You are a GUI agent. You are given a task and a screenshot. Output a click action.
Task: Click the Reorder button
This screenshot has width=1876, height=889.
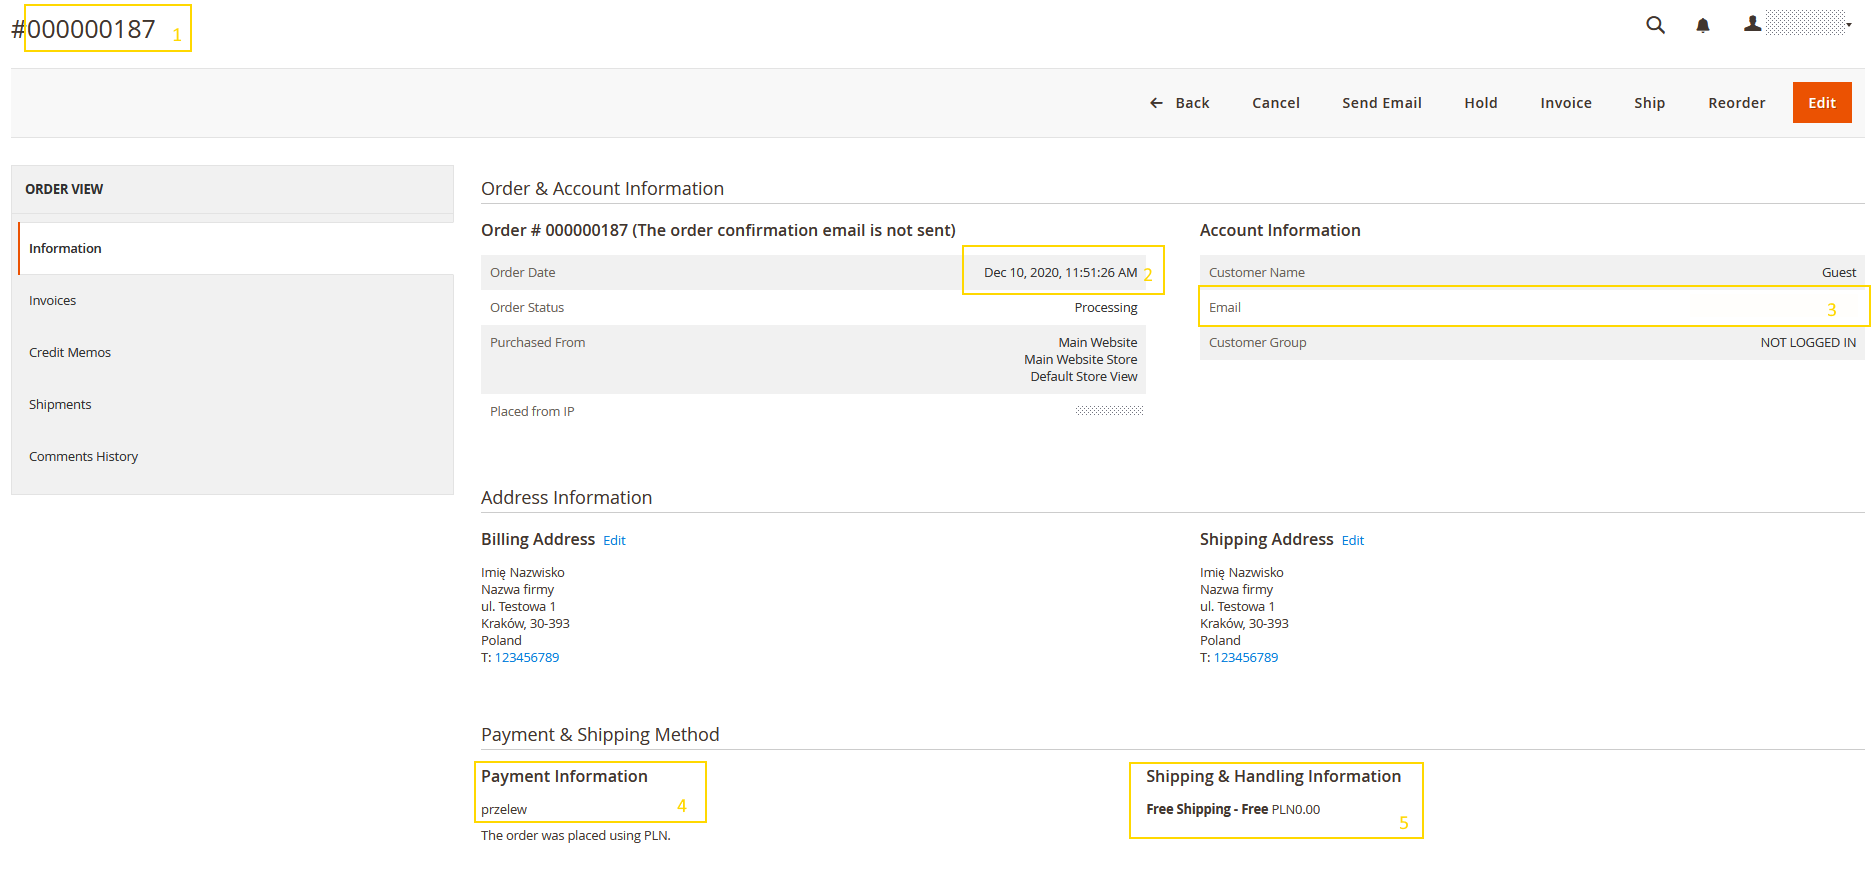(x=1736, y=103)
